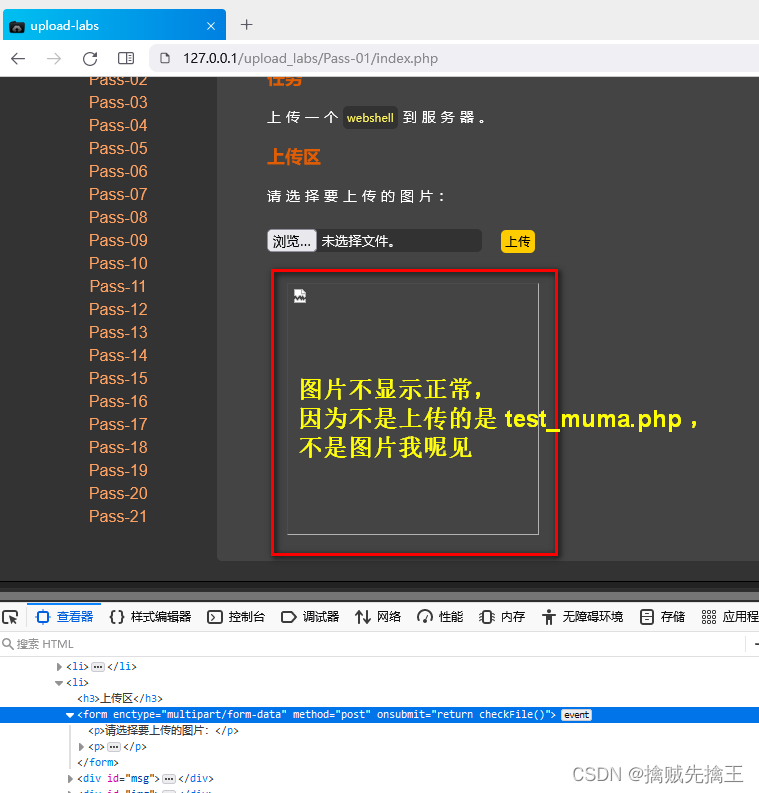This screenshot has width=759, height=793.
Task: Select the h3 上传区 line in inspector
Action: pos(120,698)
